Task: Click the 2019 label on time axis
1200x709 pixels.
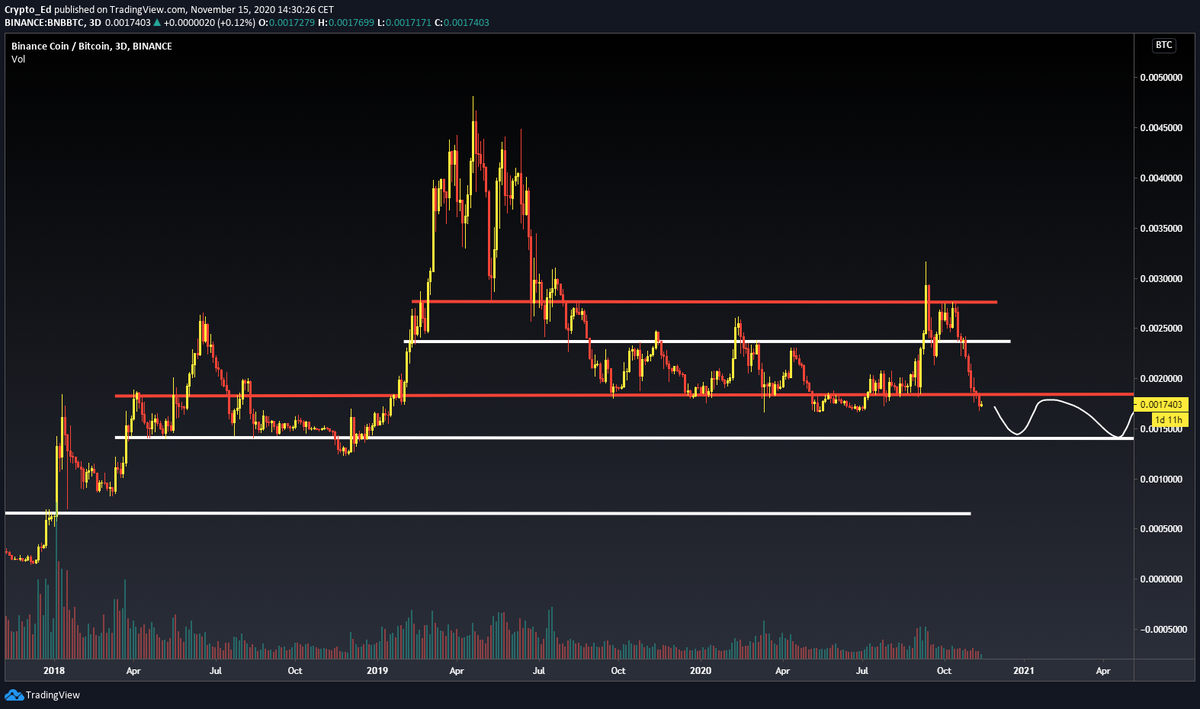Action: (378, 670)
